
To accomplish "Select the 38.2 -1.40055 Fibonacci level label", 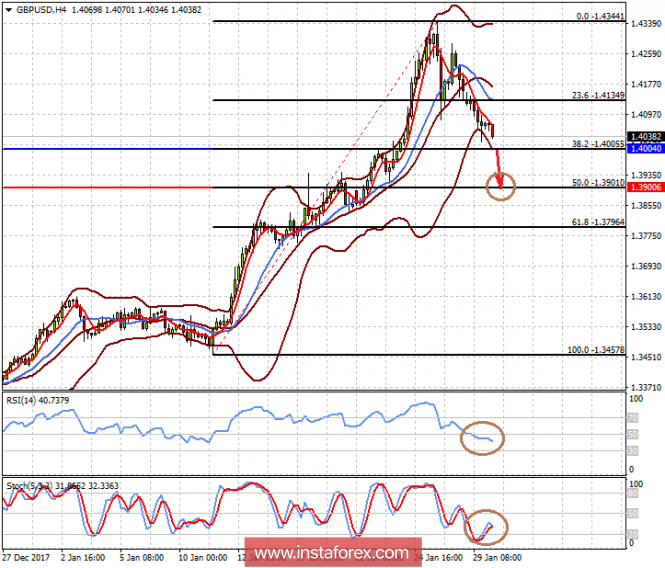I will (598, 144).
